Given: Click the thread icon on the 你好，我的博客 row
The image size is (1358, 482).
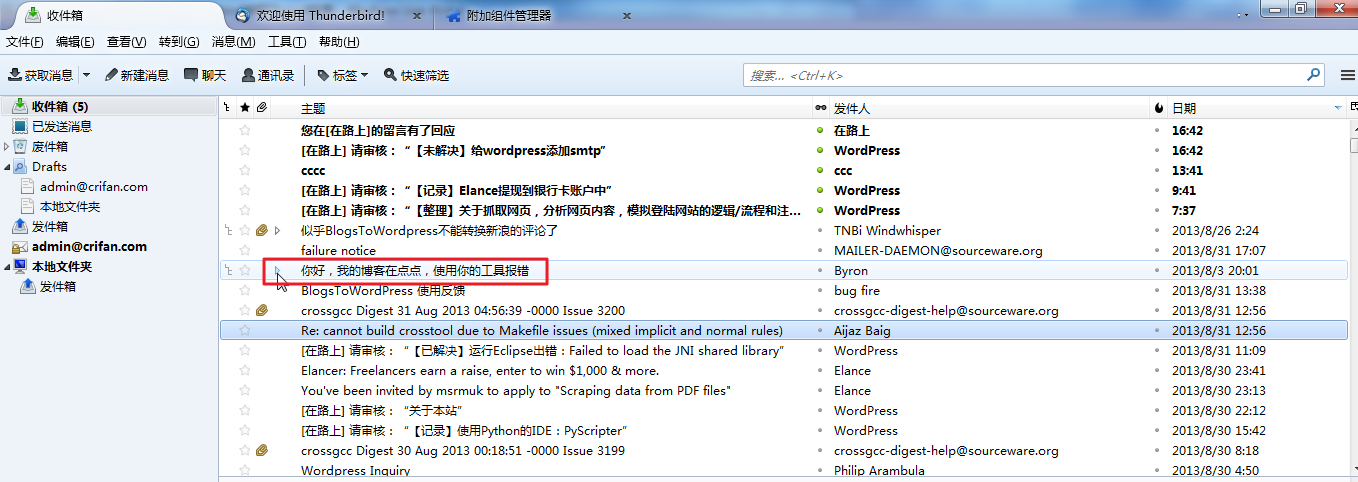Looking at the screenshot, I should 228,270.
